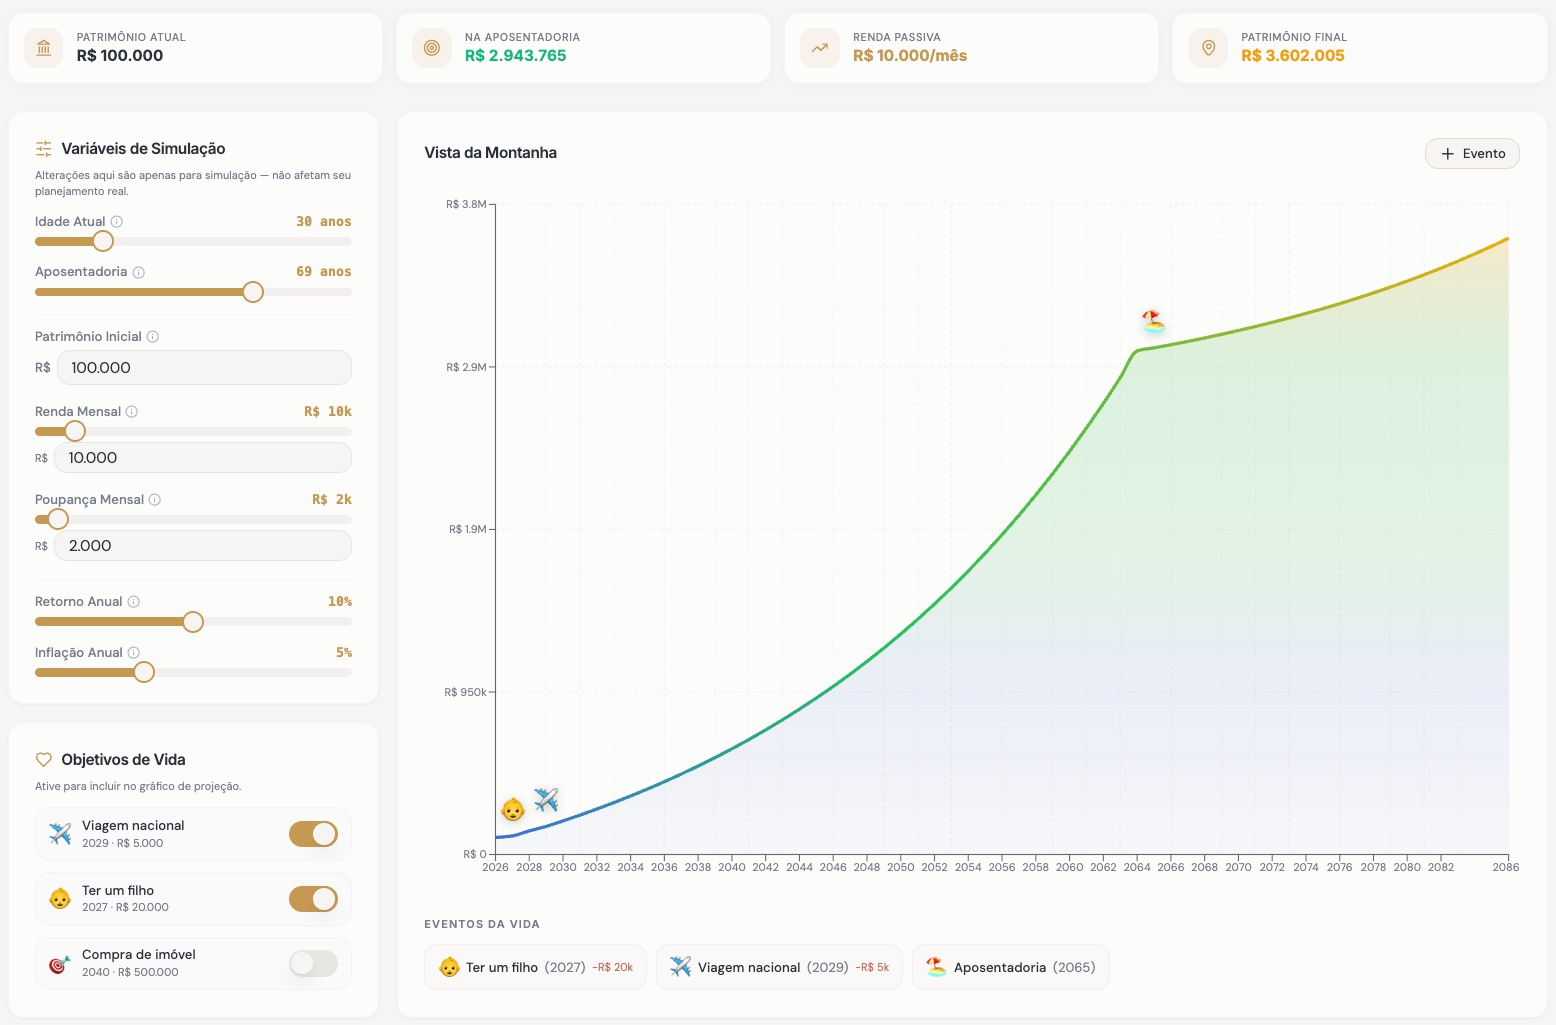This screenshot has width=1556, height=1025.
Task: Click the info icon beside Aposentadoria label
Action: pos(139,272)
